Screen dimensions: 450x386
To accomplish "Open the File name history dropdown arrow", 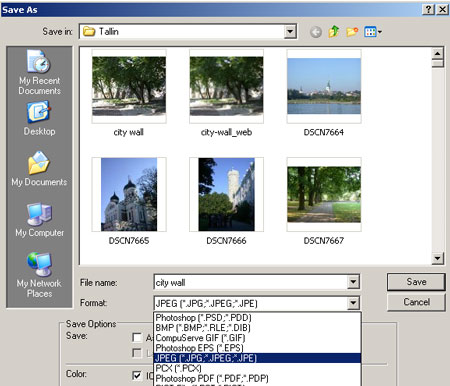I will tap(353, 282).
